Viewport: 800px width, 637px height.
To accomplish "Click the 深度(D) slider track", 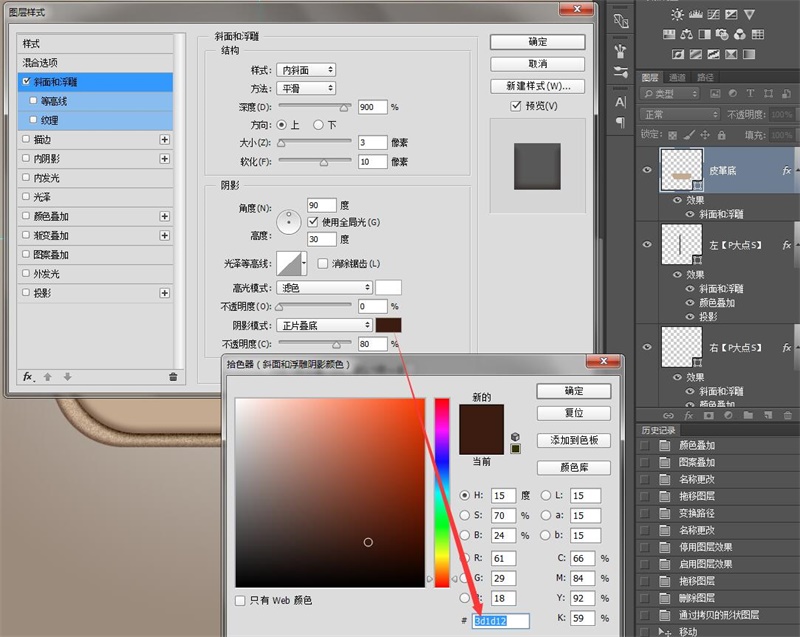I will tap(315, 106).
